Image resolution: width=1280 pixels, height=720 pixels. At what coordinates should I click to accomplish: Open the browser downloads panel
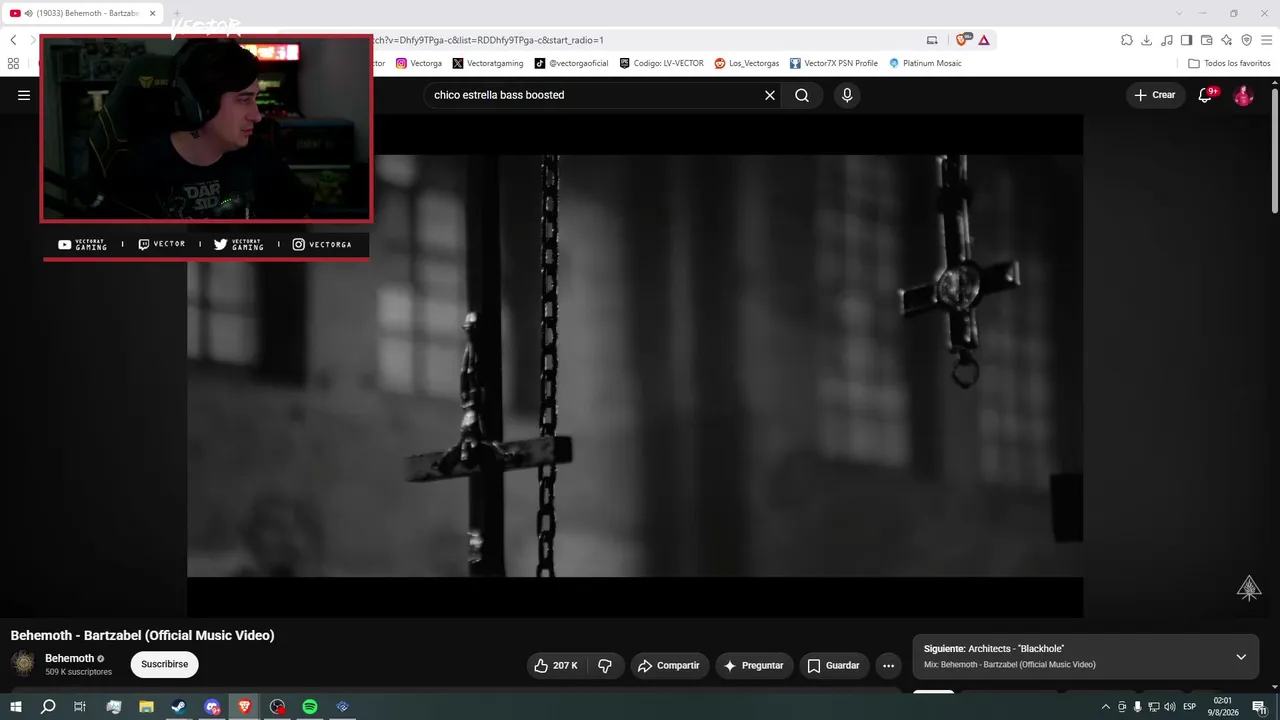(x=1147, y=40)
